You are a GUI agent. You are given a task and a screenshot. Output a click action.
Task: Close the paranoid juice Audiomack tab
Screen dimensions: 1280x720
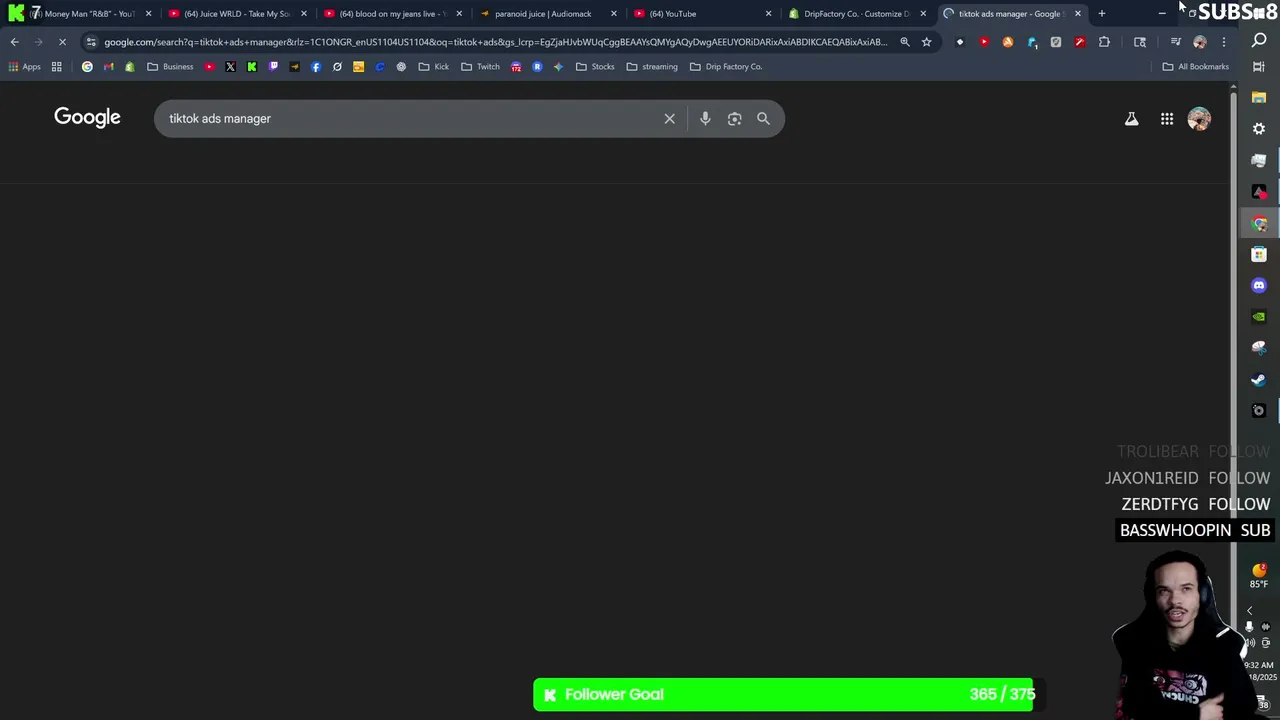click(614, 13)
